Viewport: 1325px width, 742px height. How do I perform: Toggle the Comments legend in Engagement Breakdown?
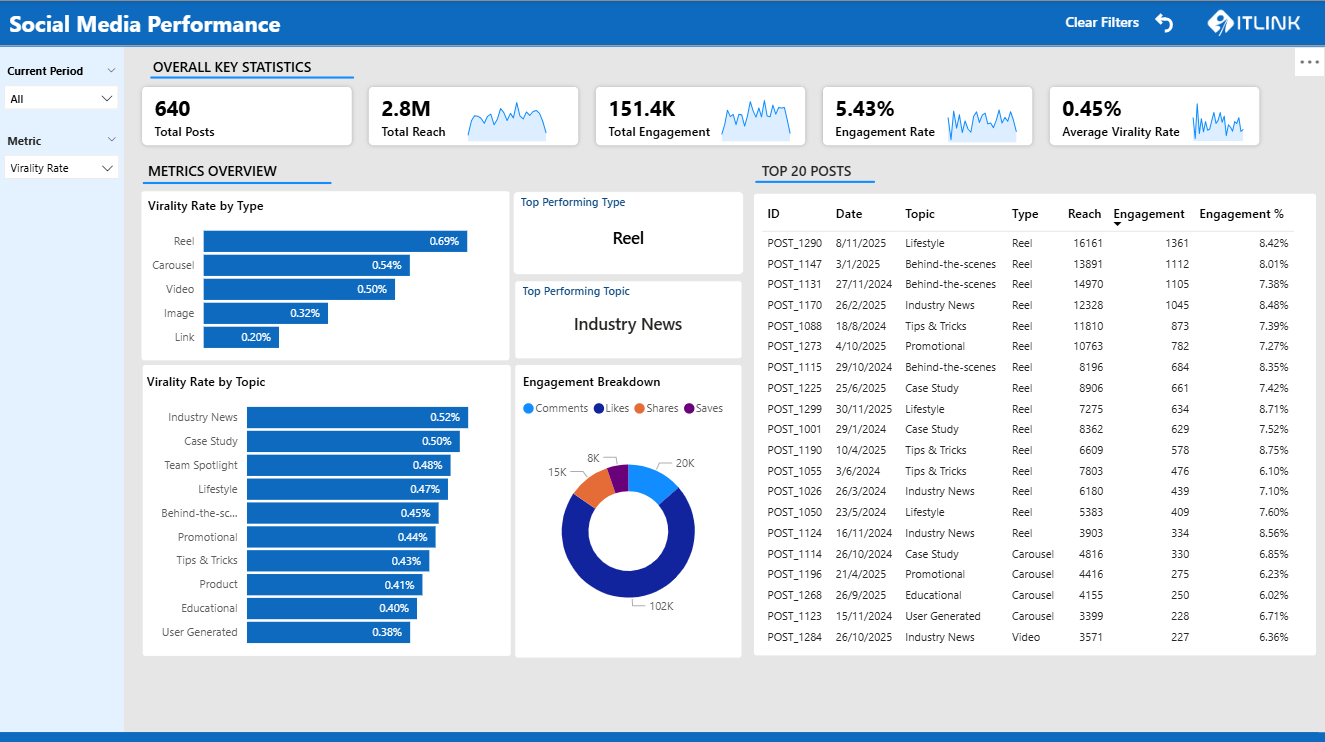point(555,408)
